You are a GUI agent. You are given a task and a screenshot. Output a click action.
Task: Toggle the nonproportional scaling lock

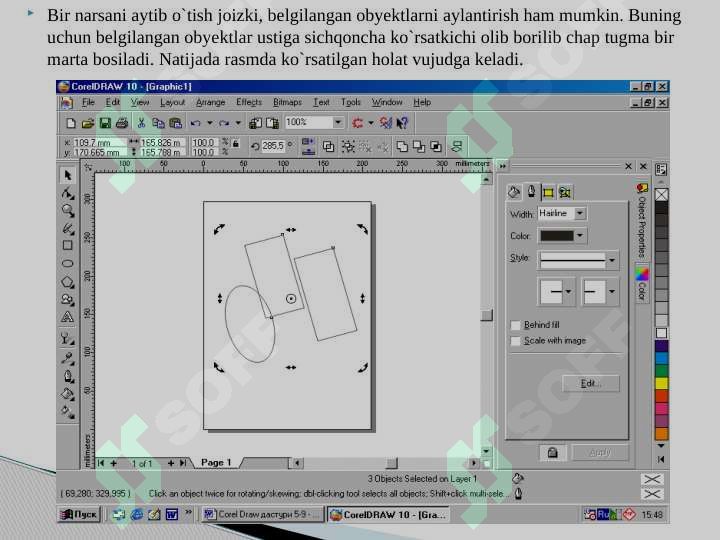click(236, 144)
